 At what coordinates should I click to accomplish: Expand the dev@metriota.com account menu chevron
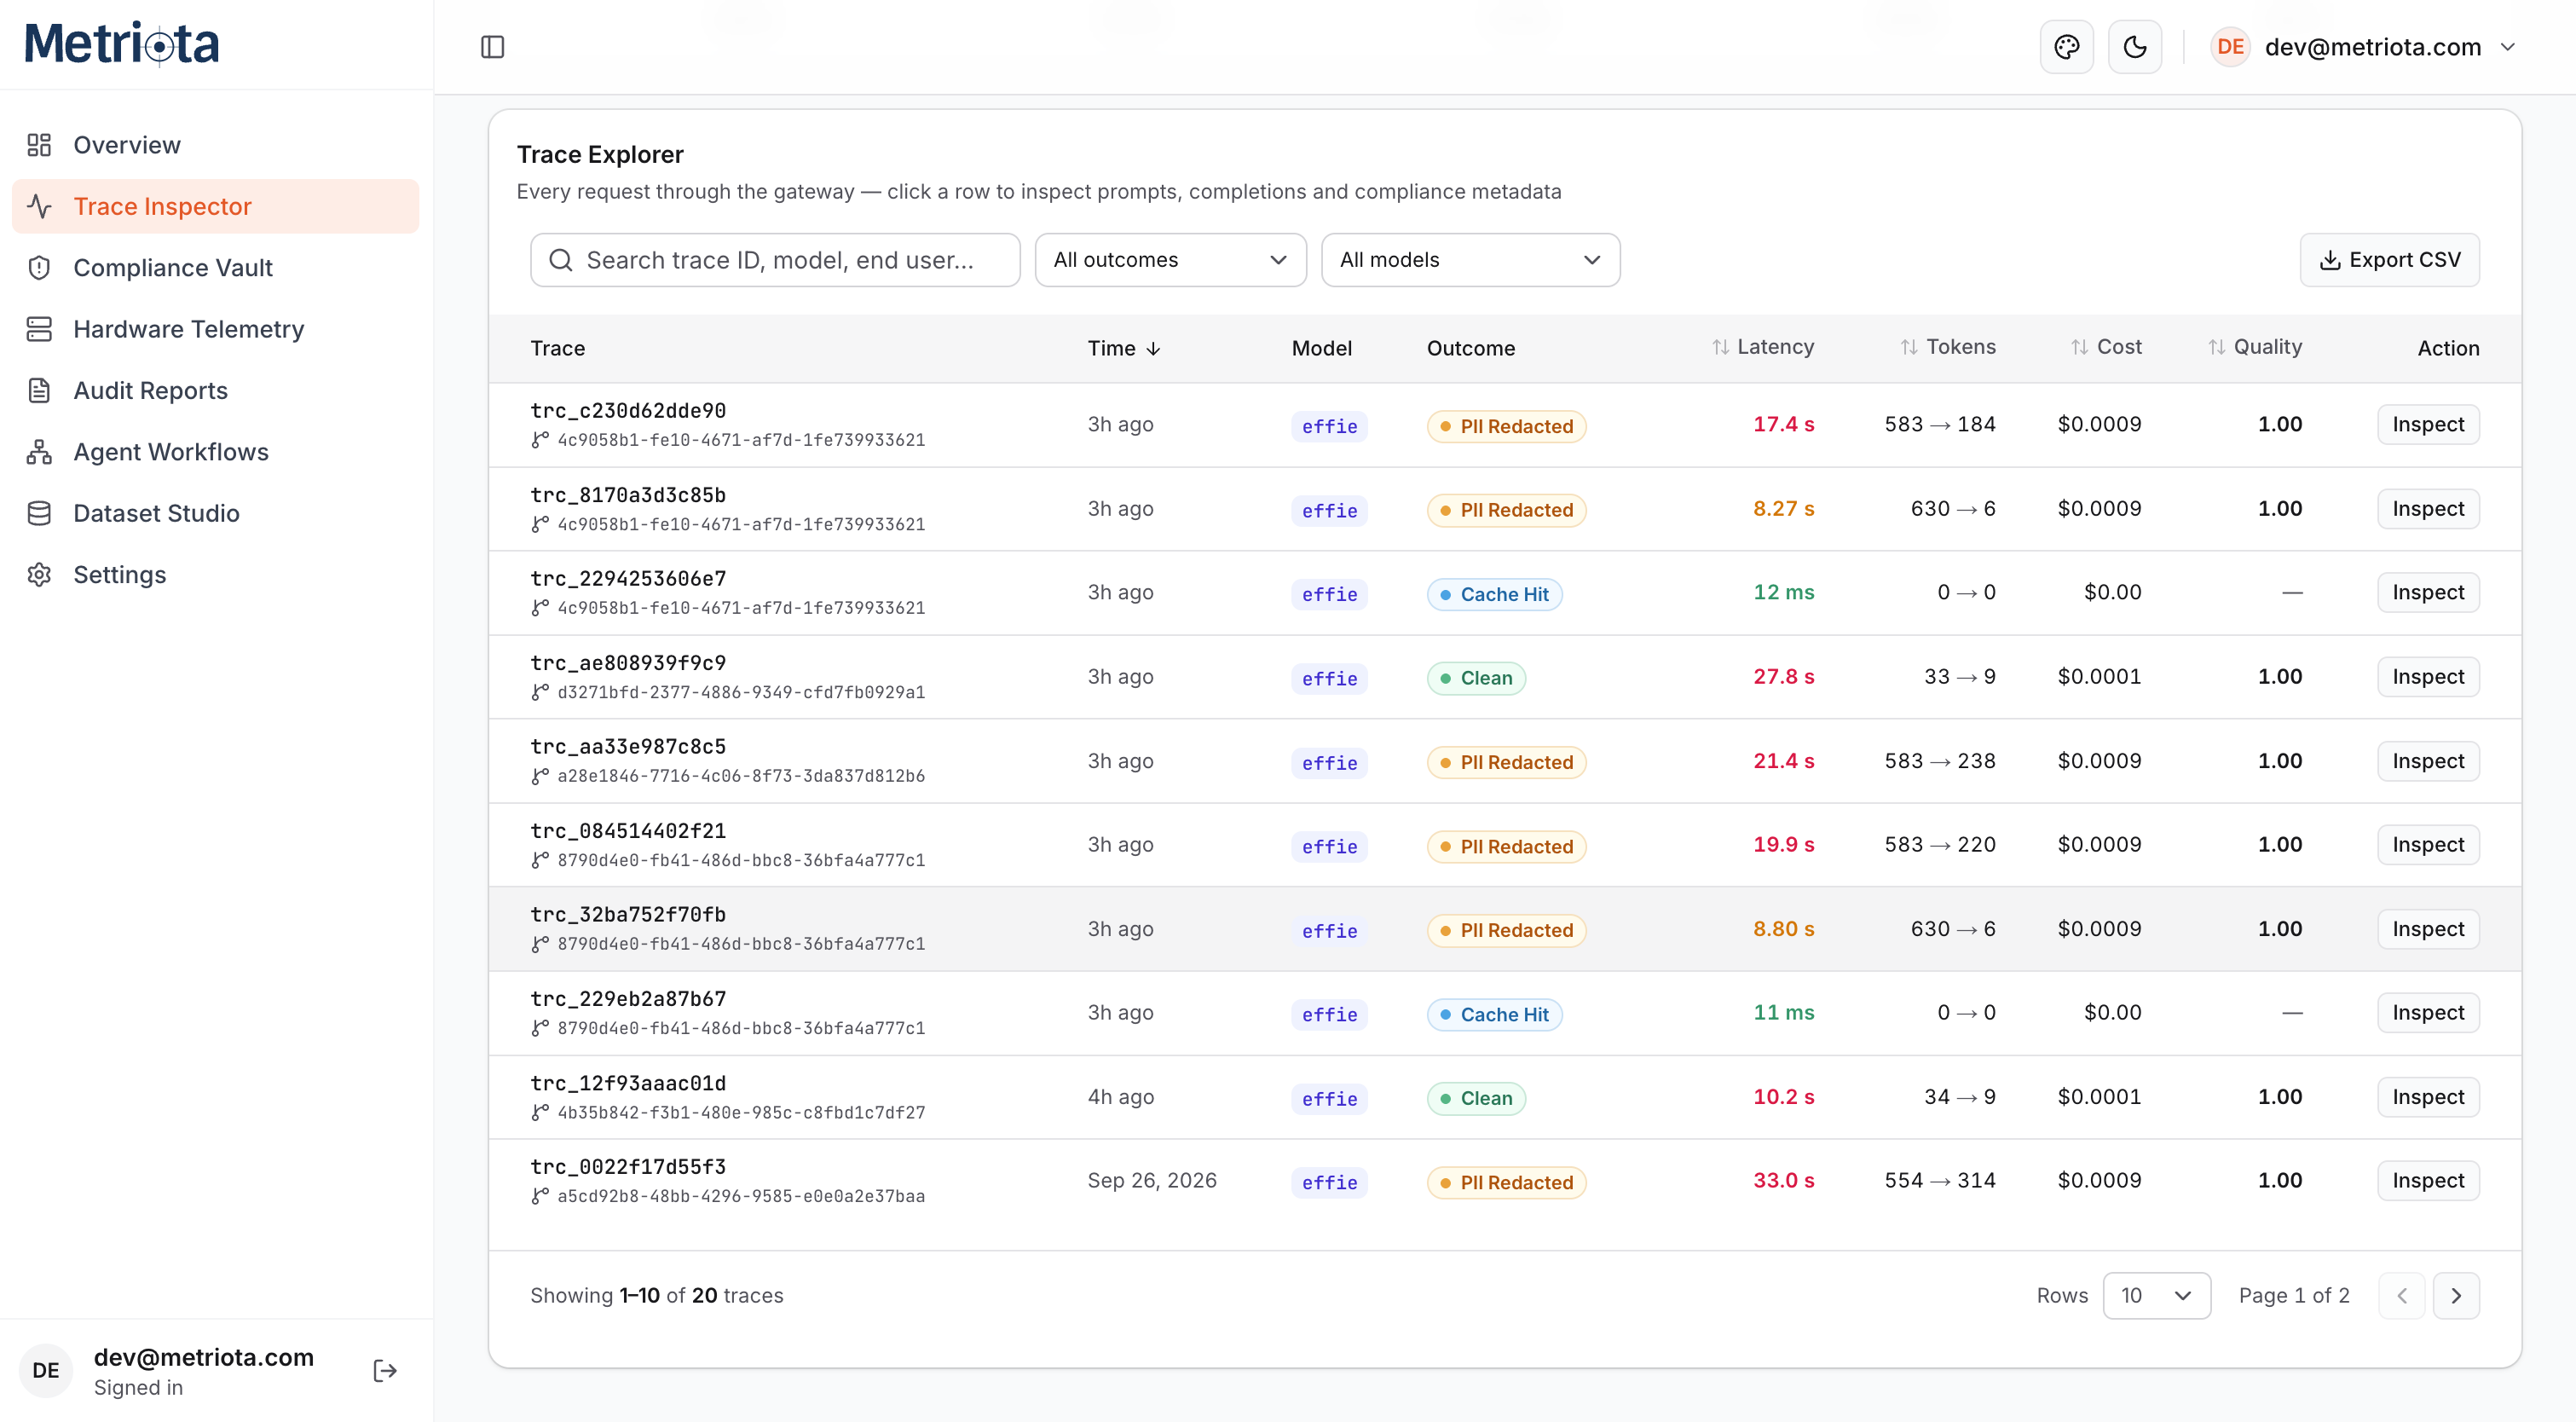[x=2507, y=47]
